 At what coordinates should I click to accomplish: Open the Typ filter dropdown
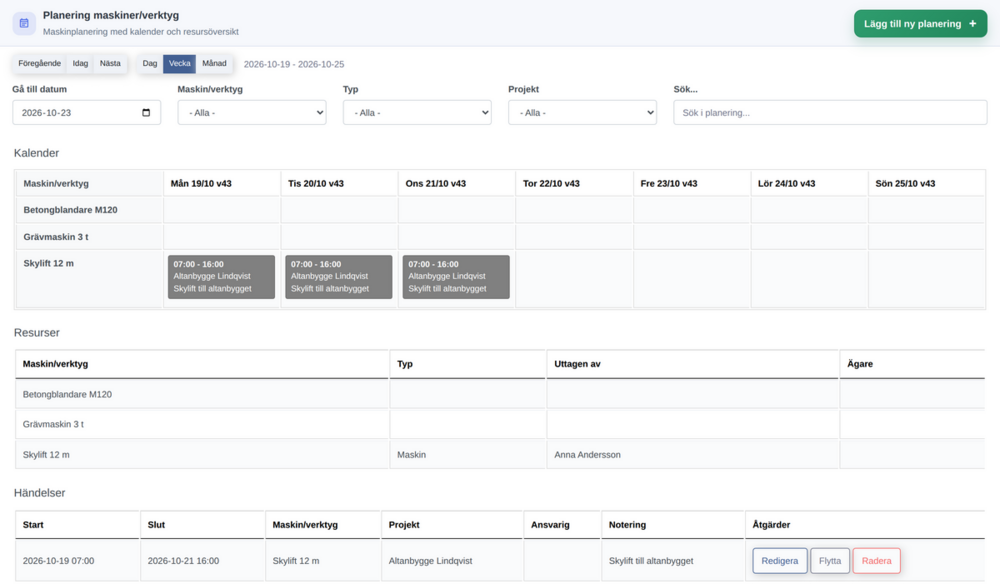pyautogui.click(x=417, y=113)
